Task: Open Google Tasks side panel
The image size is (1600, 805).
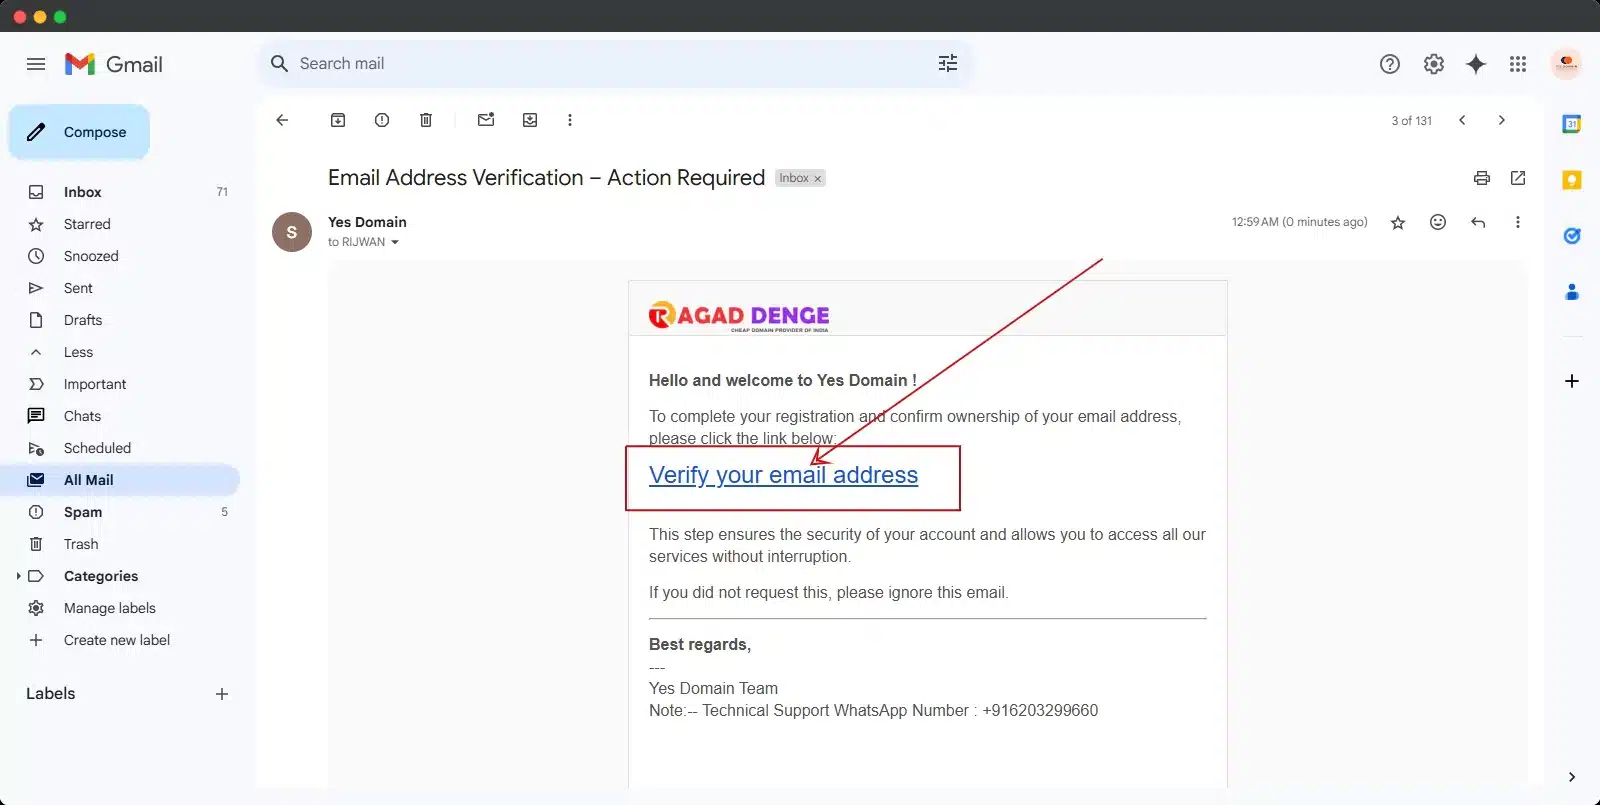Action: 1572,236
